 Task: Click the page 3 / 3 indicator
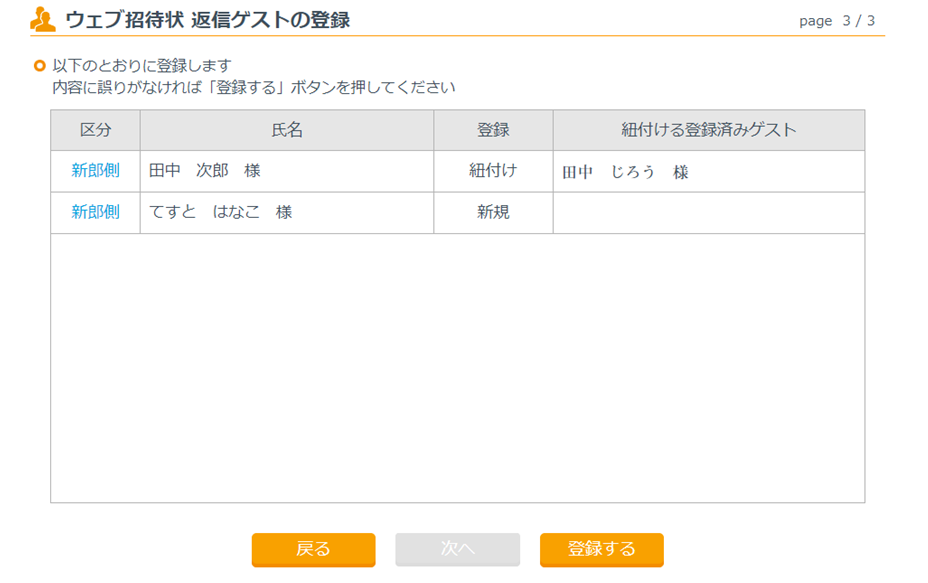tap(837, 21)
